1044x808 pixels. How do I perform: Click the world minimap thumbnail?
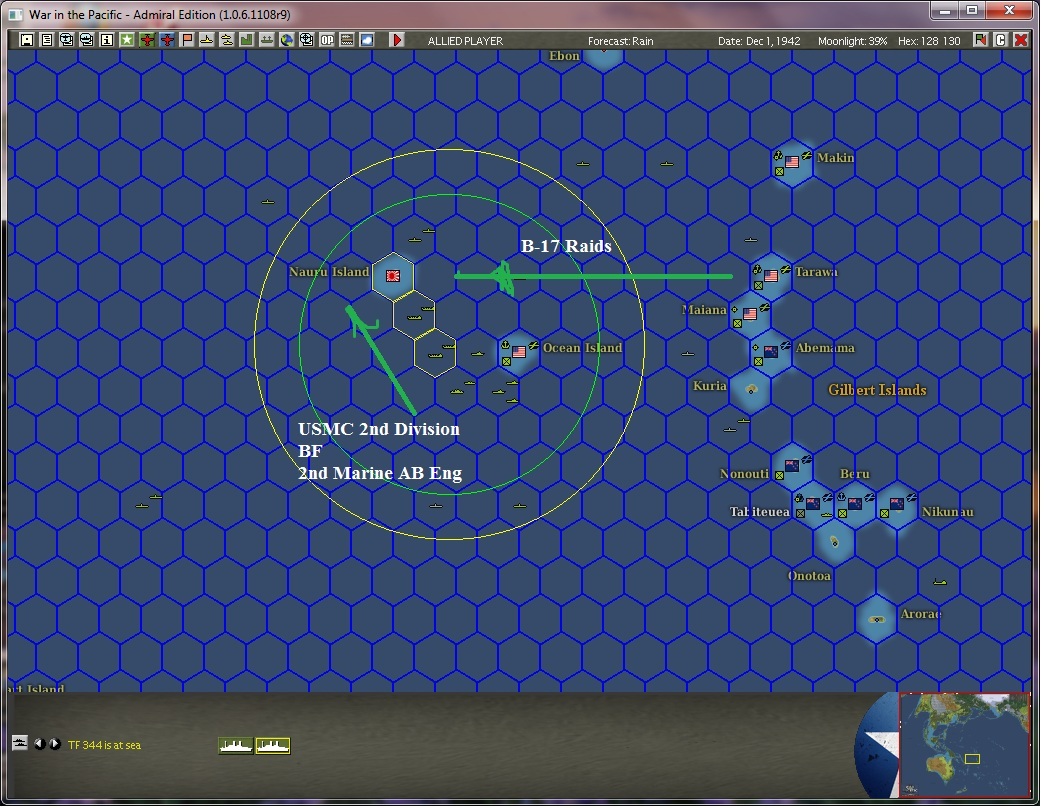(x=964, y=744)
